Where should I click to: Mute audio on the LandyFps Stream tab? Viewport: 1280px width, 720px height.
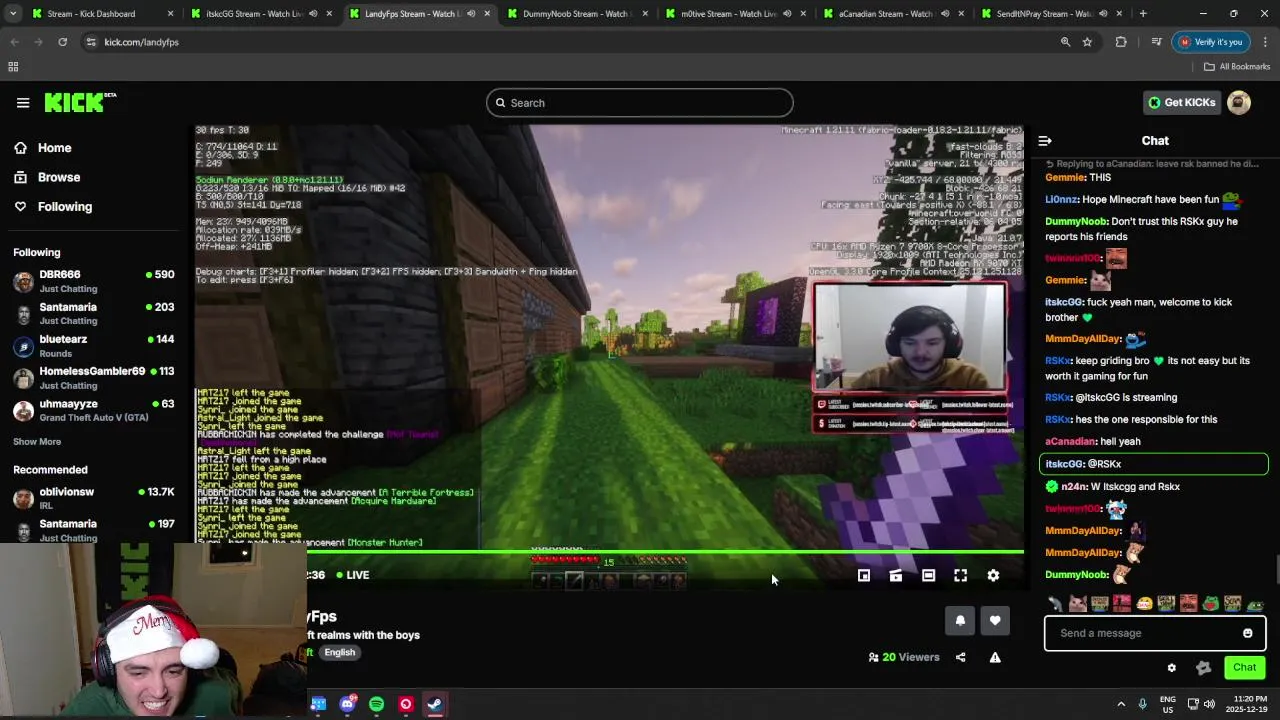pyautogui.click(x=471, y=14)
